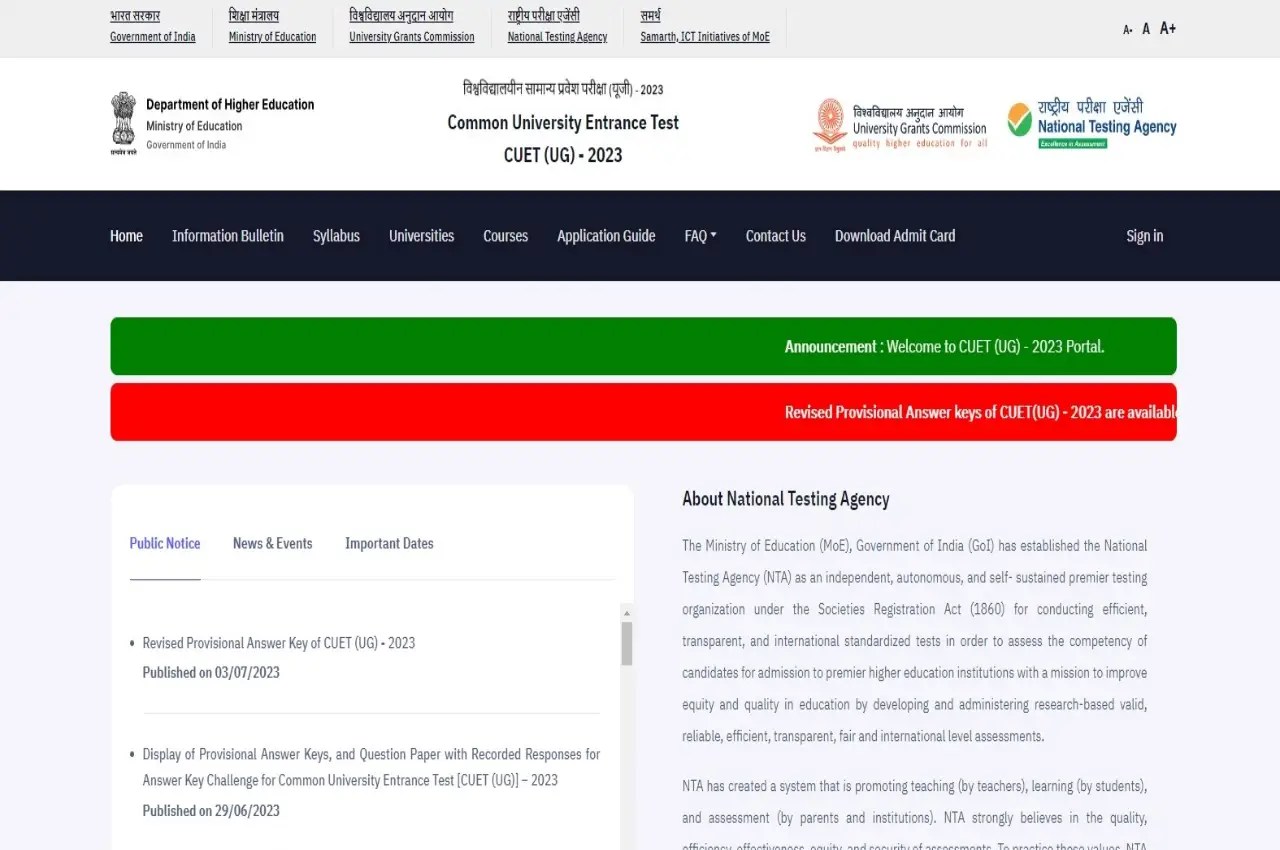Click the notice list scrollbar thumb
Viewport: 1280px width, 850px height.
(x=627, y=643)
